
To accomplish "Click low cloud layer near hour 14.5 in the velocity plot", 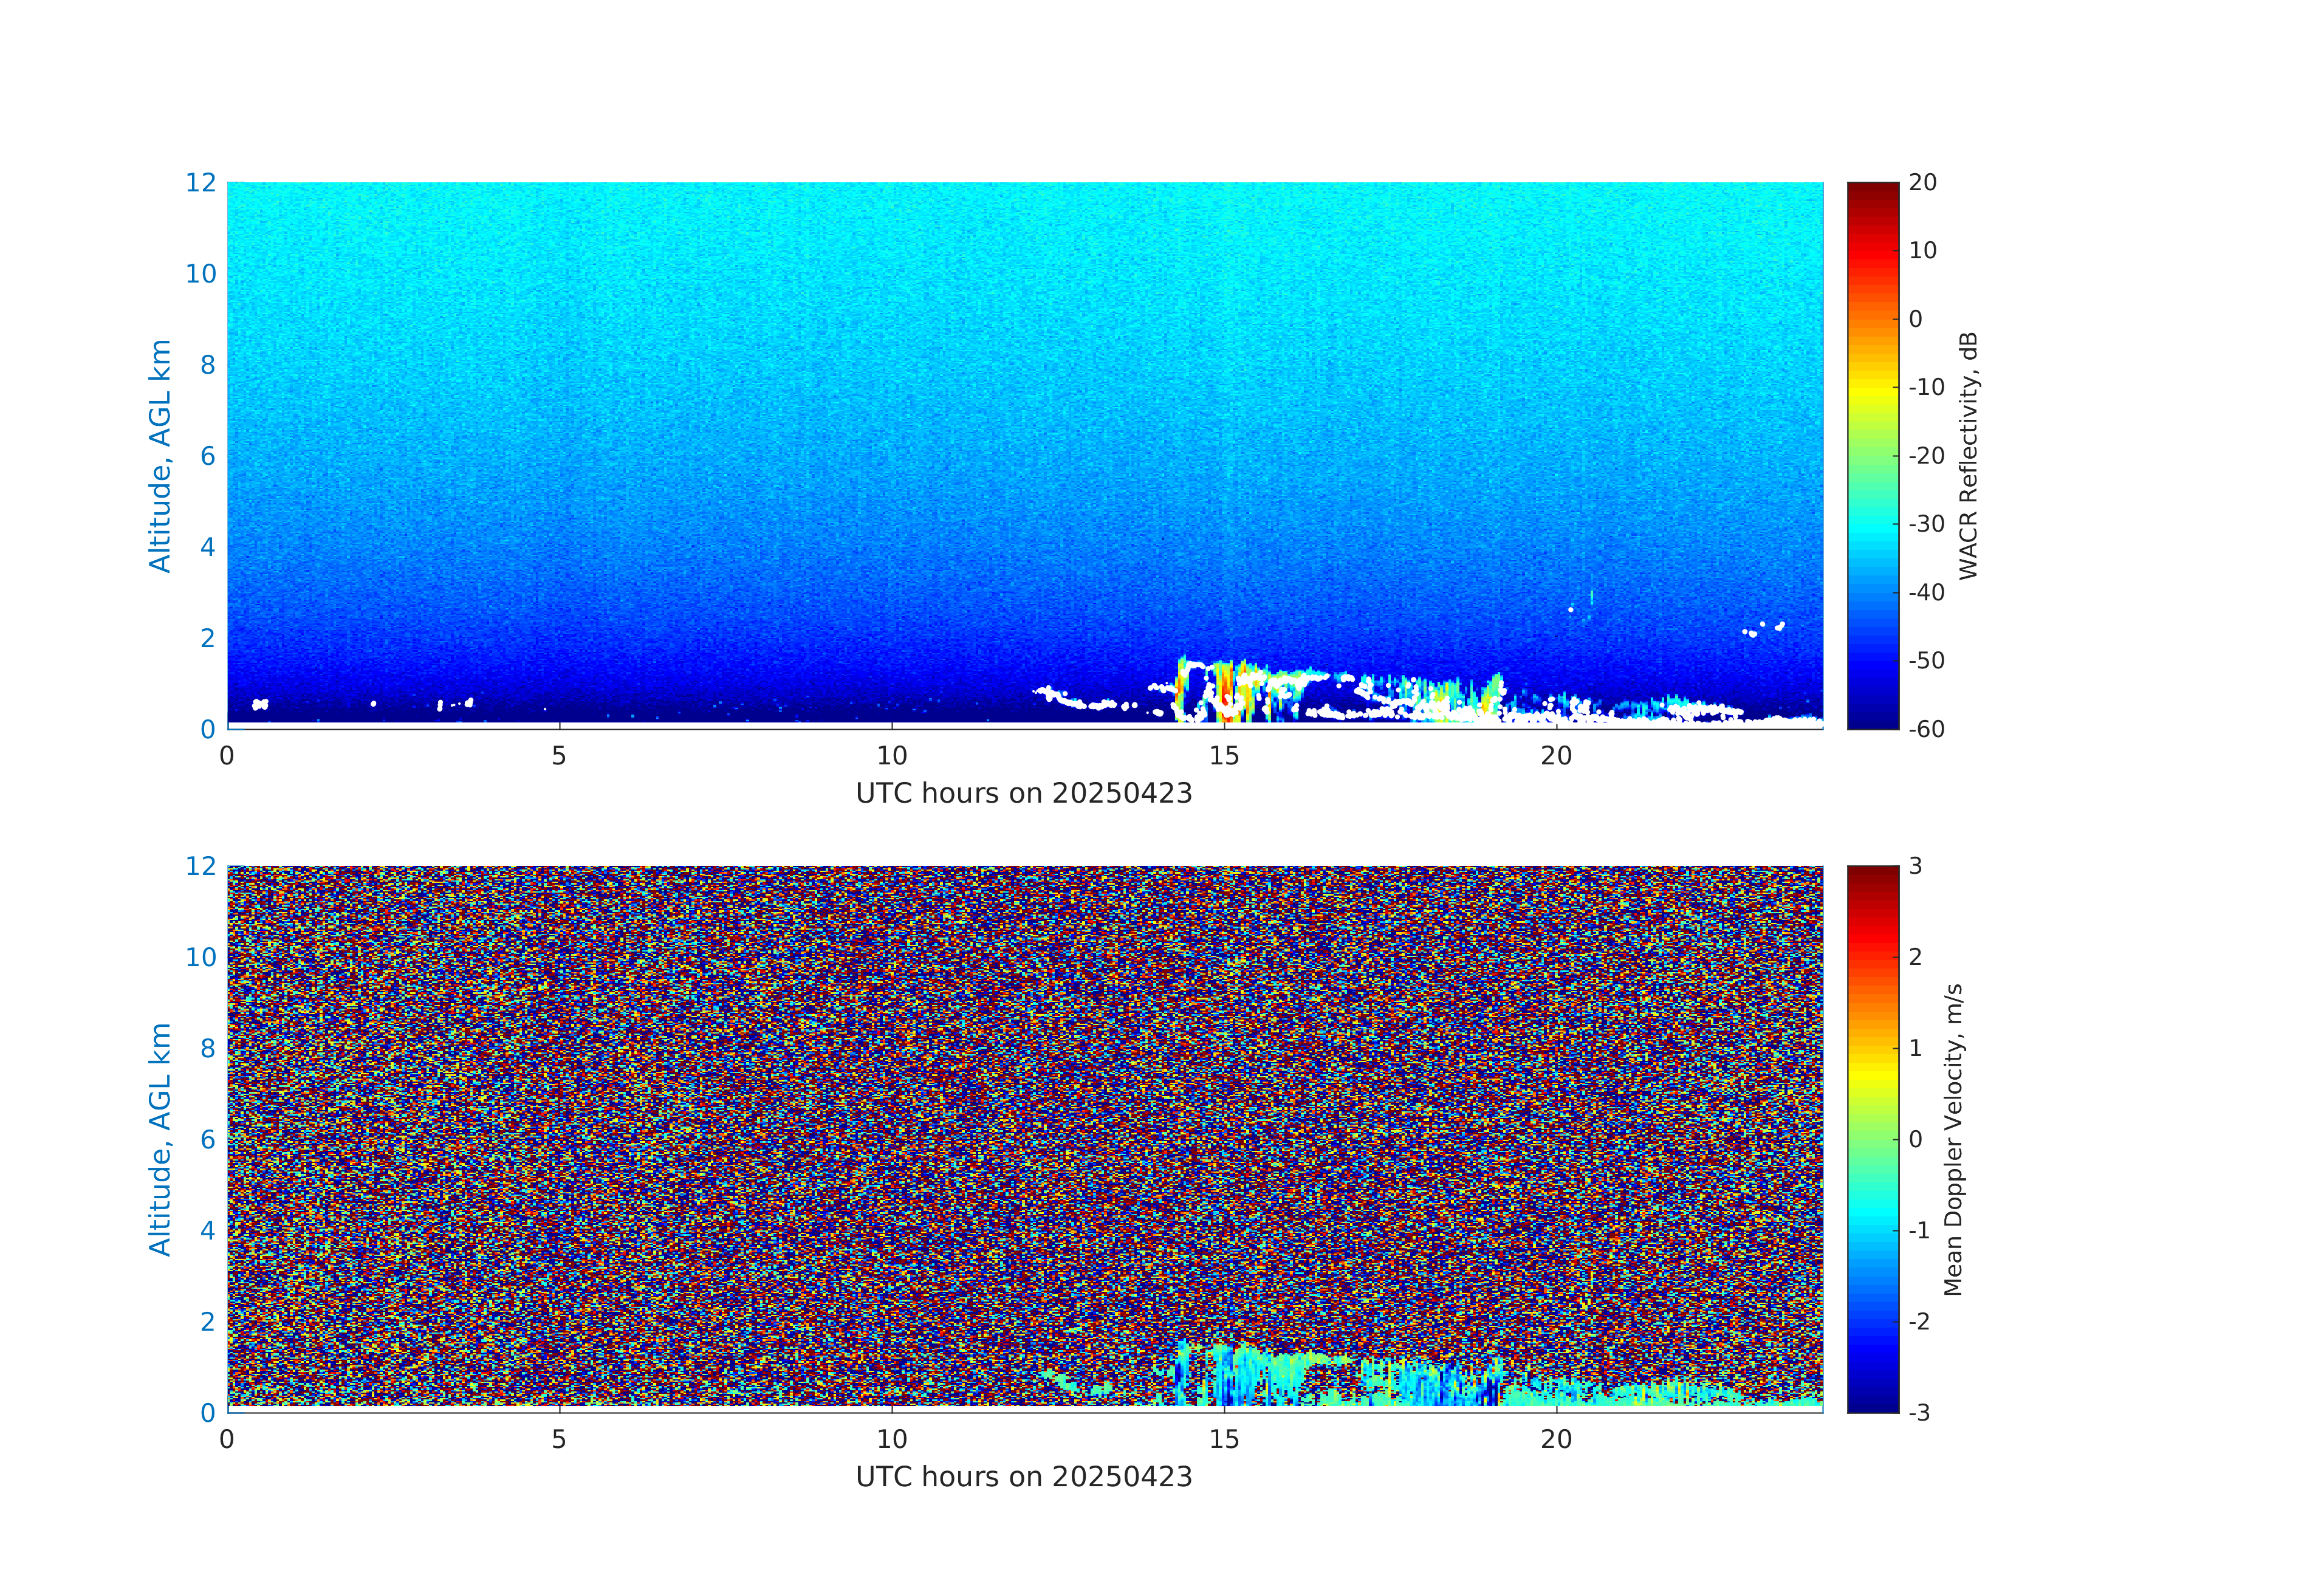I will (x=1184, y=1375).
